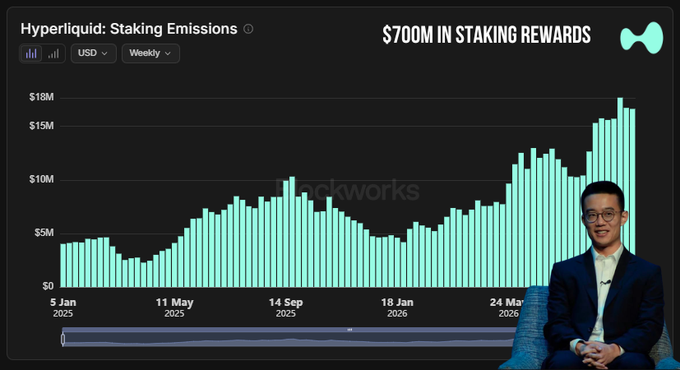Click the $0 y-axis label
680x370 pixels.
pos(48,286)
